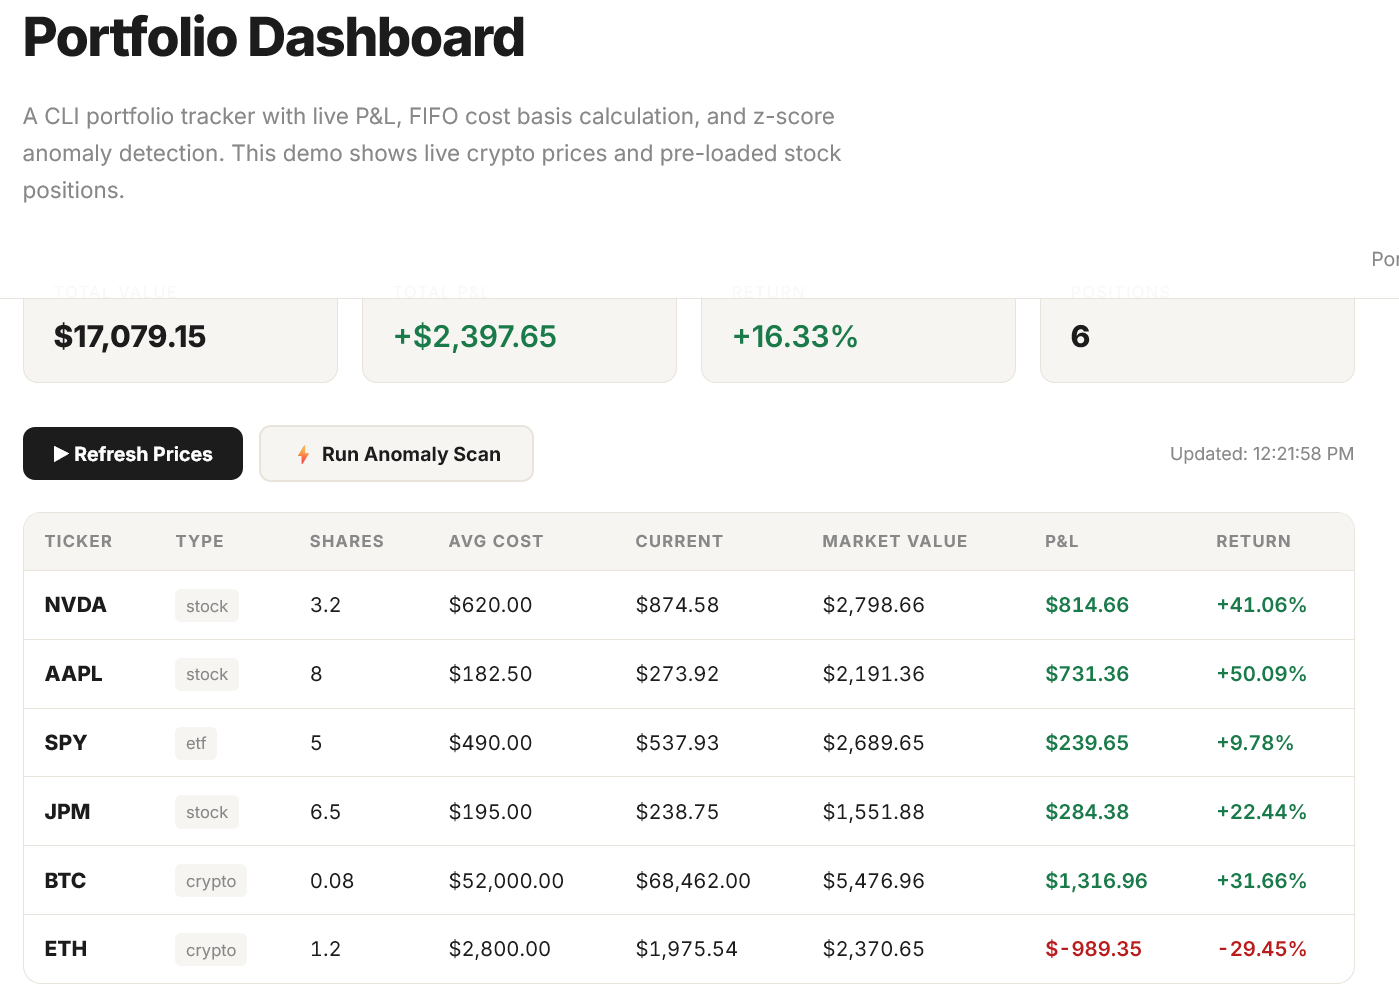Click the total P&L card +$2,397.65
The image size is (1399, 996).
519,338
